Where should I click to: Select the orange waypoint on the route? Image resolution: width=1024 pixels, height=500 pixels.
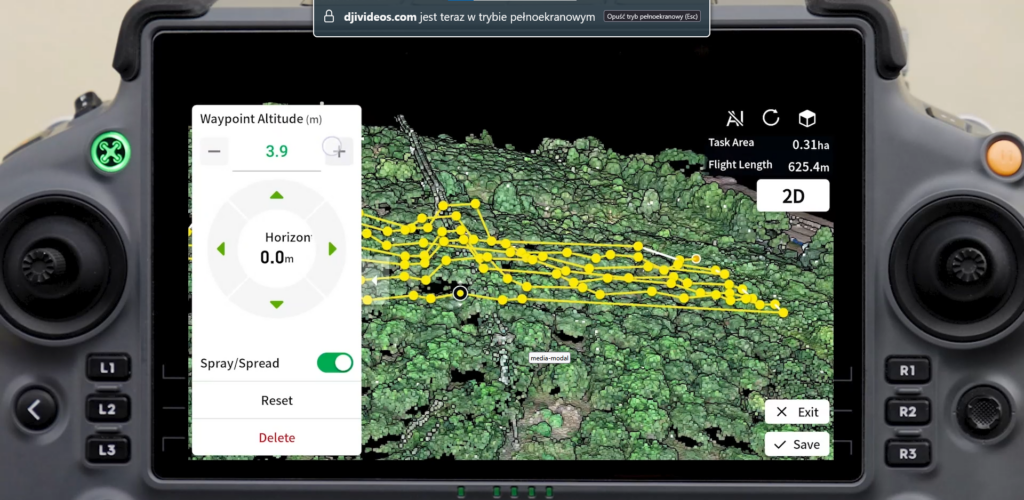coord(696,258)
